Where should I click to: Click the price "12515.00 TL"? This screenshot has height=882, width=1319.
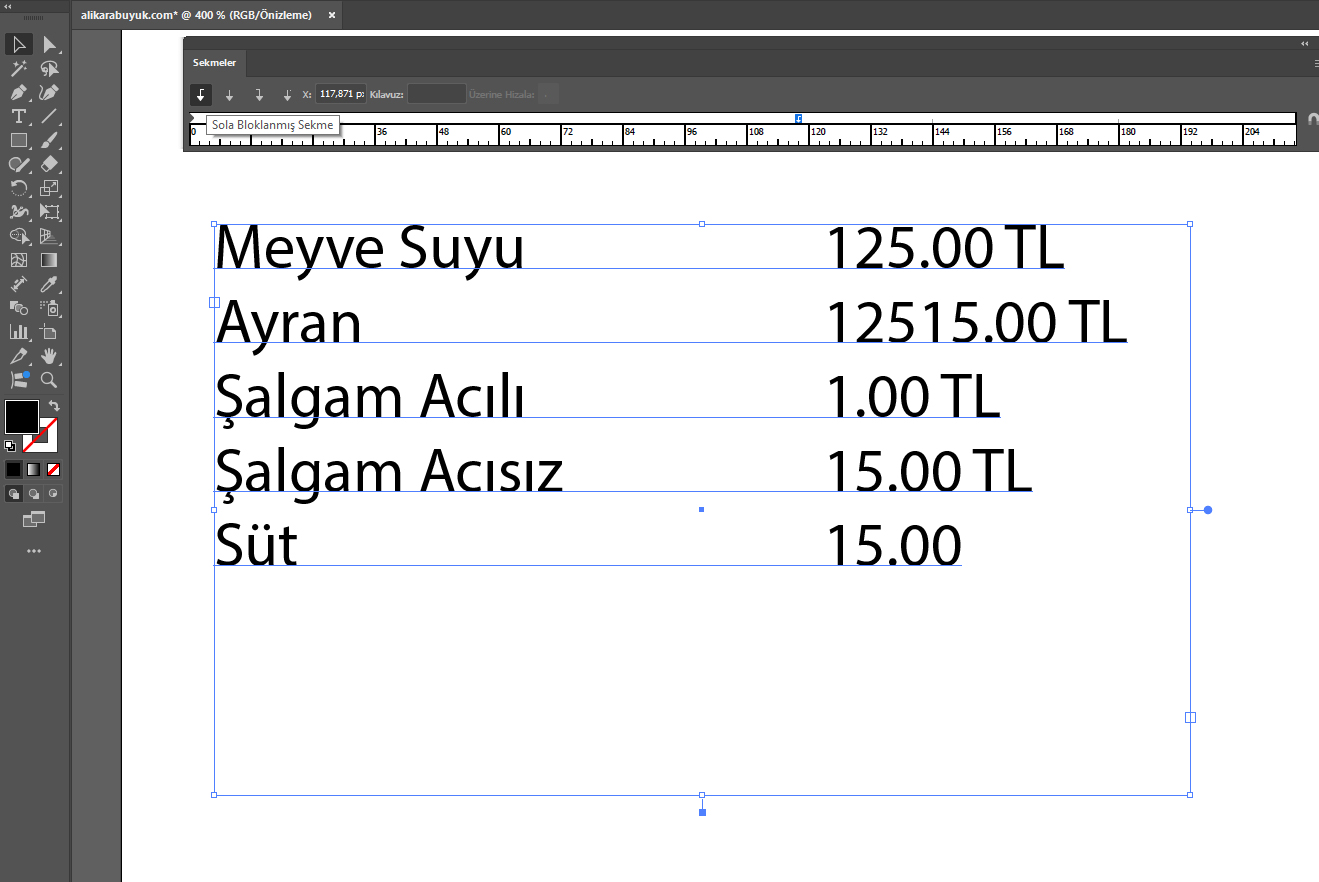977,321
